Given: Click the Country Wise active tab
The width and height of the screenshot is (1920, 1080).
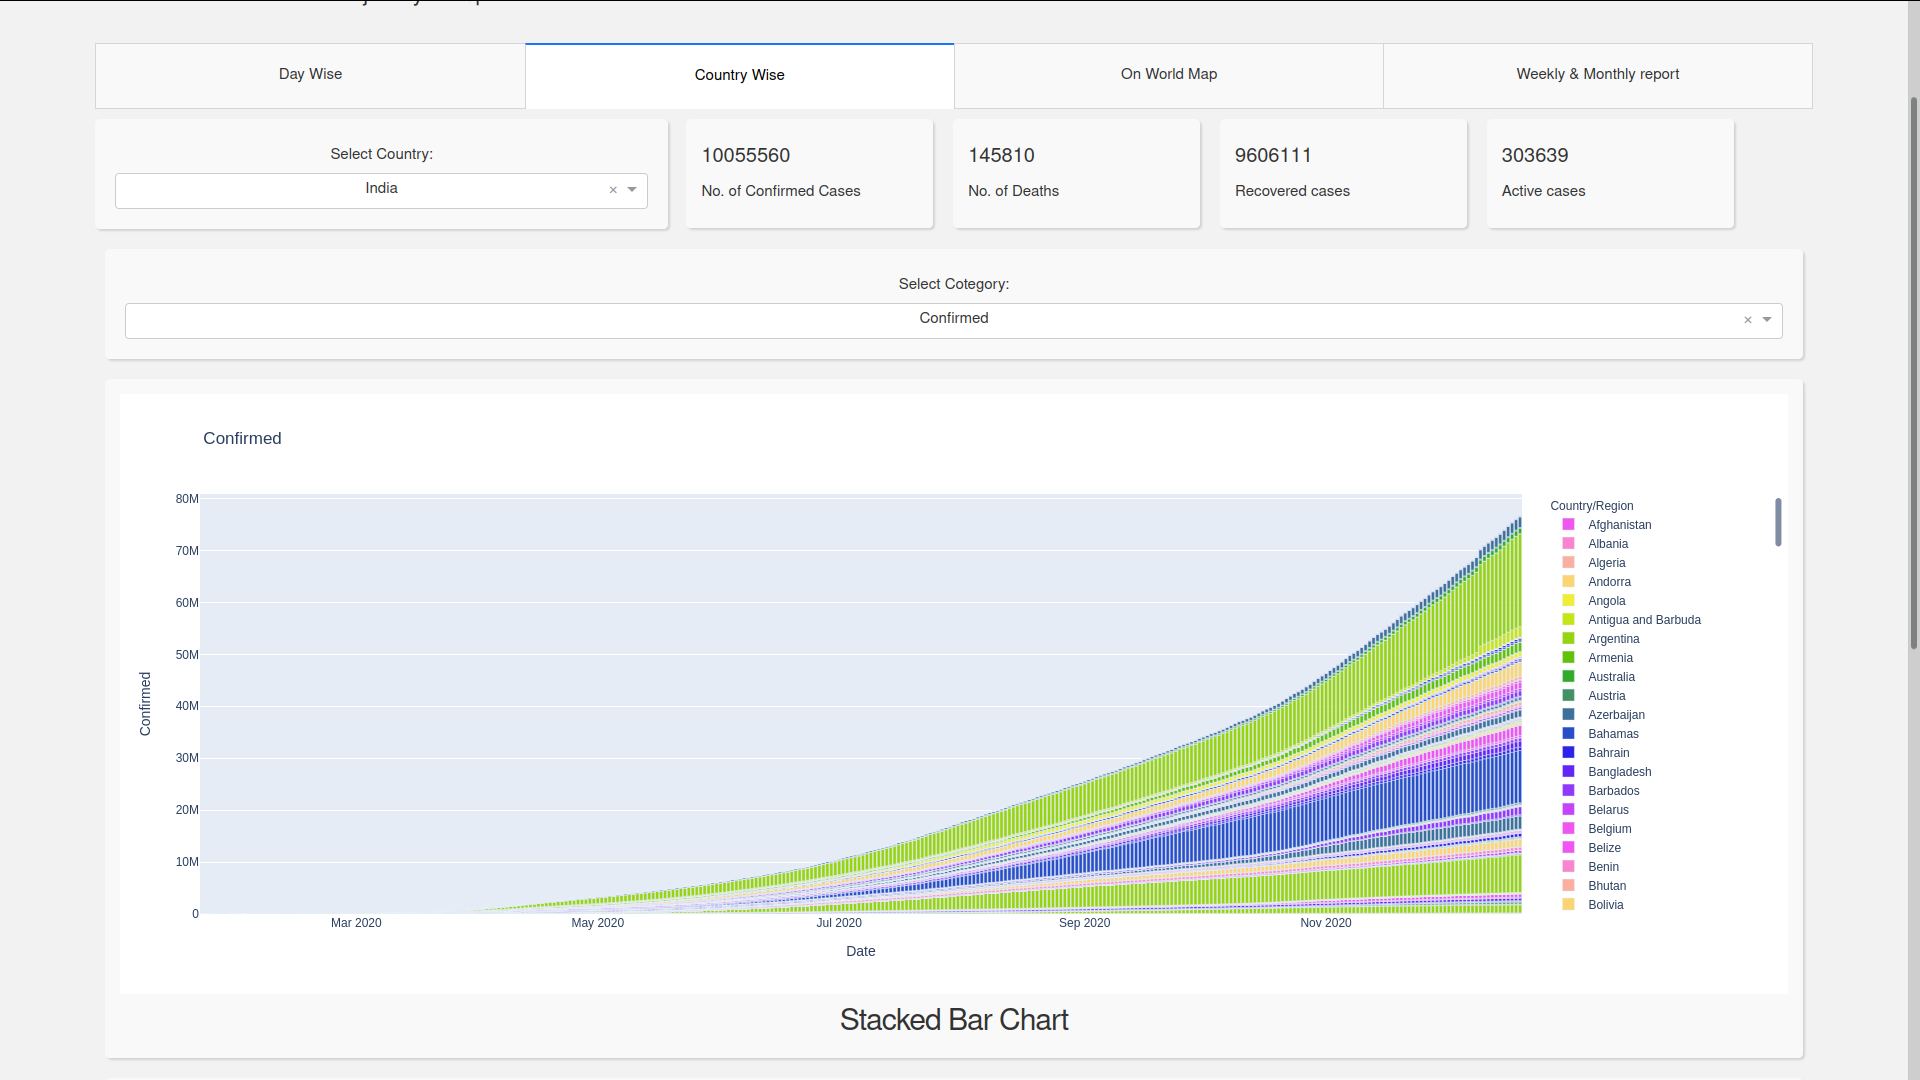Looking at the screenshot, I should [x=738, y=75].
